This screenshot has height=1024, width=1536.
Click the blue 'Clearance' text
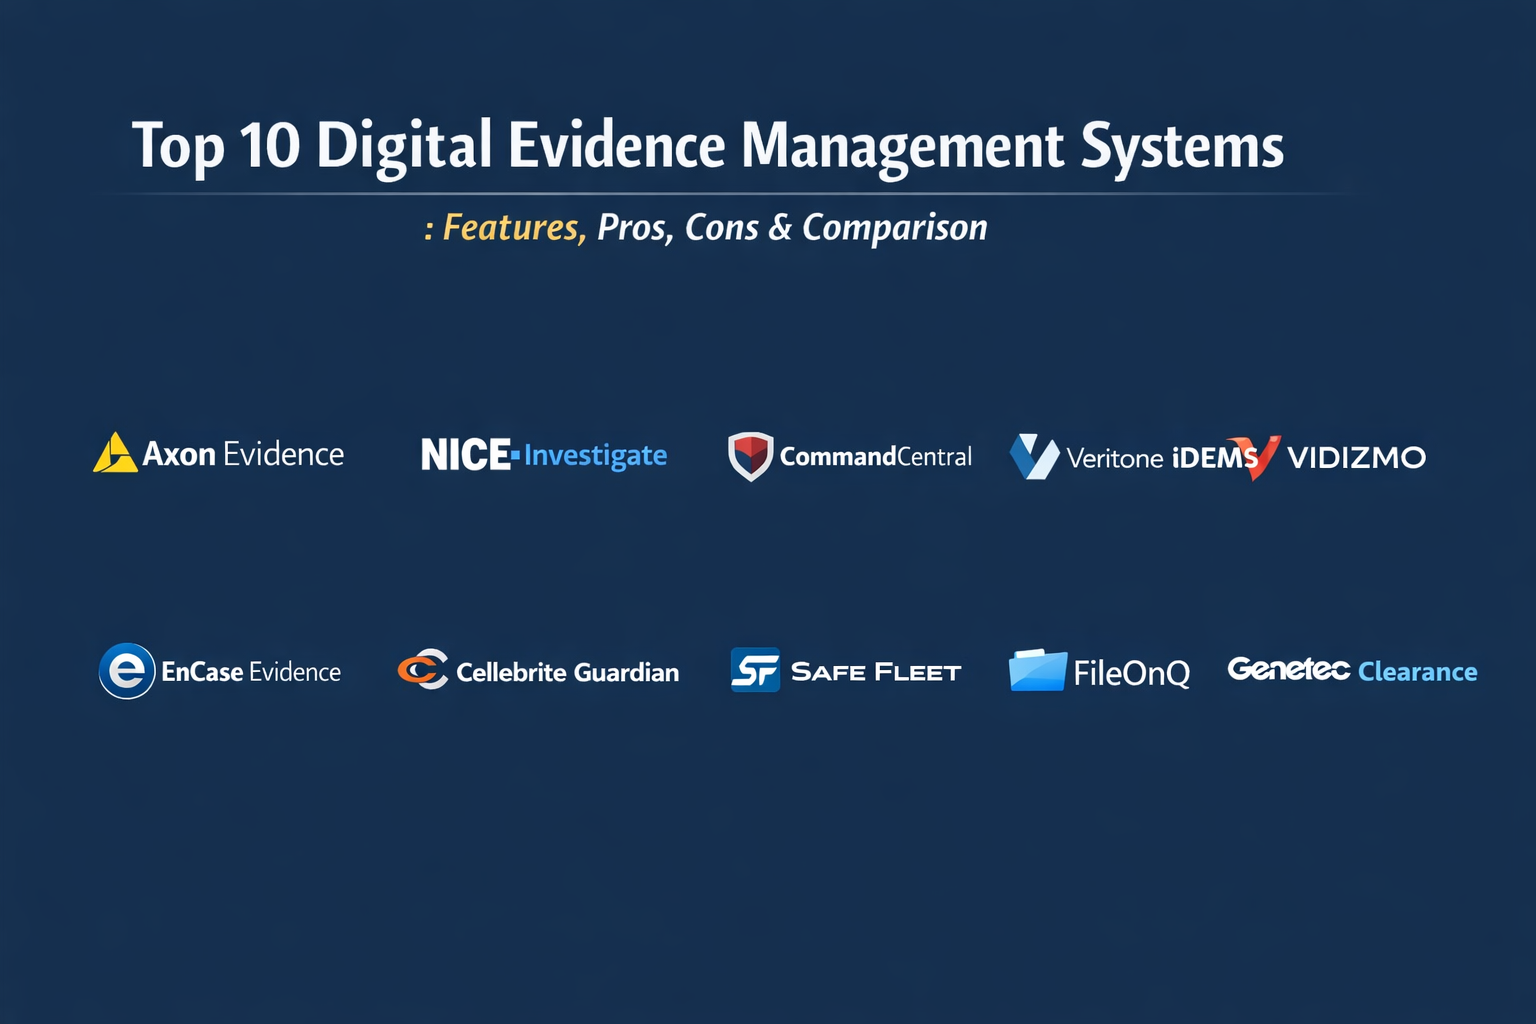(x=1417, y=672)
